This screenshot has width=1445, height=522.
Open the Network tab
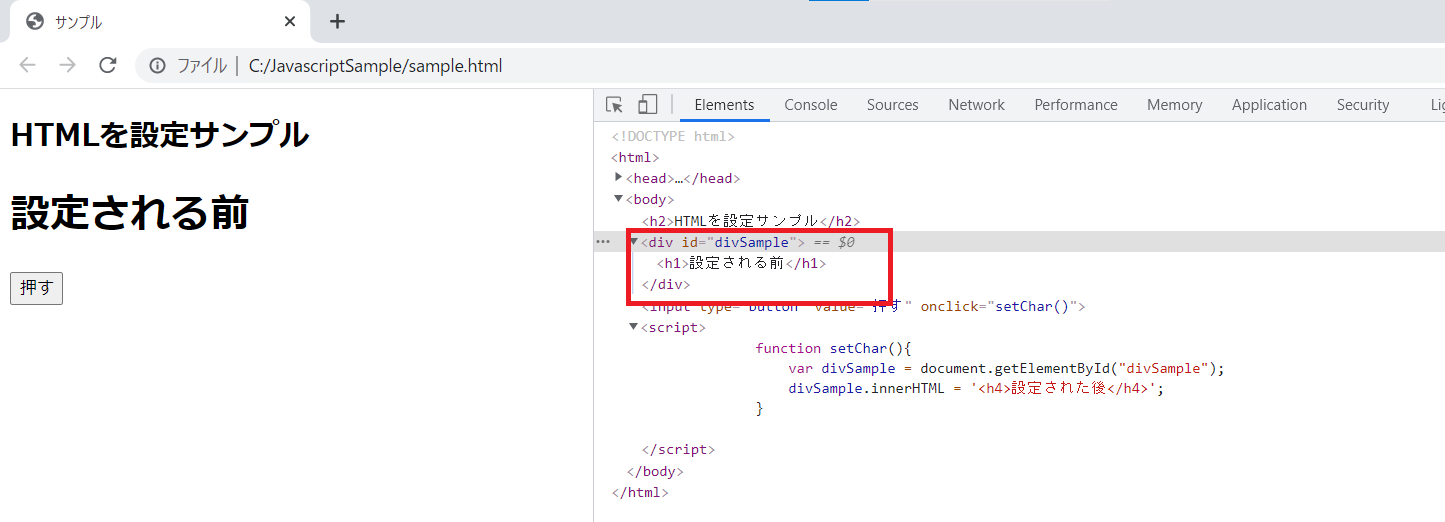pyautogui.click(x=977, y=105)
